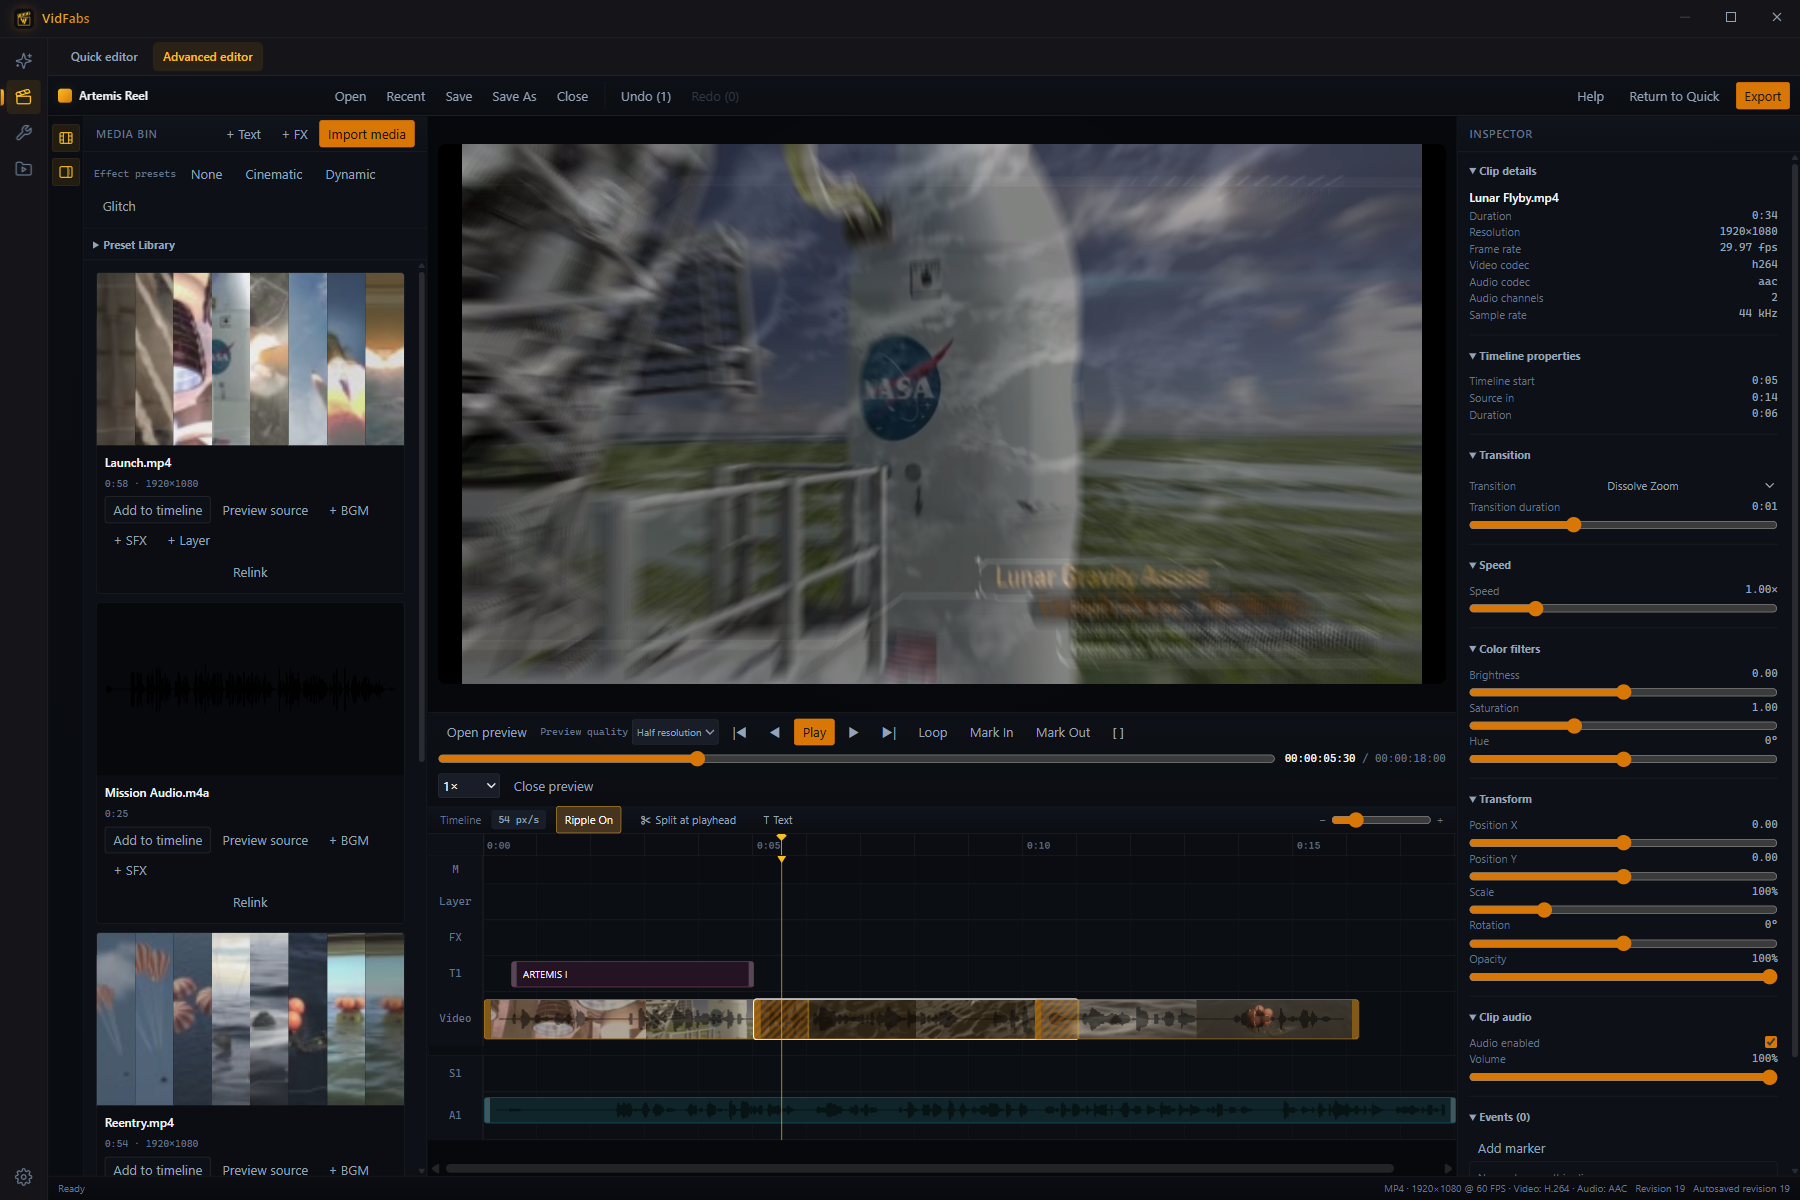Open the 1× playback speed dropdown
The height and width of the screenshot is (1200, 1800).
pyautogui.click(x=469, y=787)
